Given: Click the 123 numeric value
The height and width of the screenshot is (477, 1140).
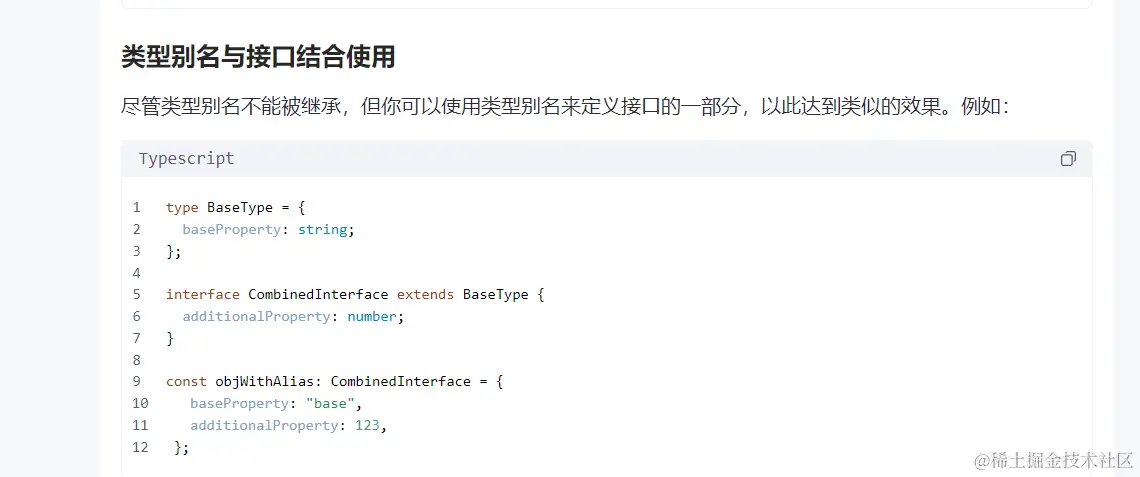Looking at the screenshot, I should pos(367,425).
